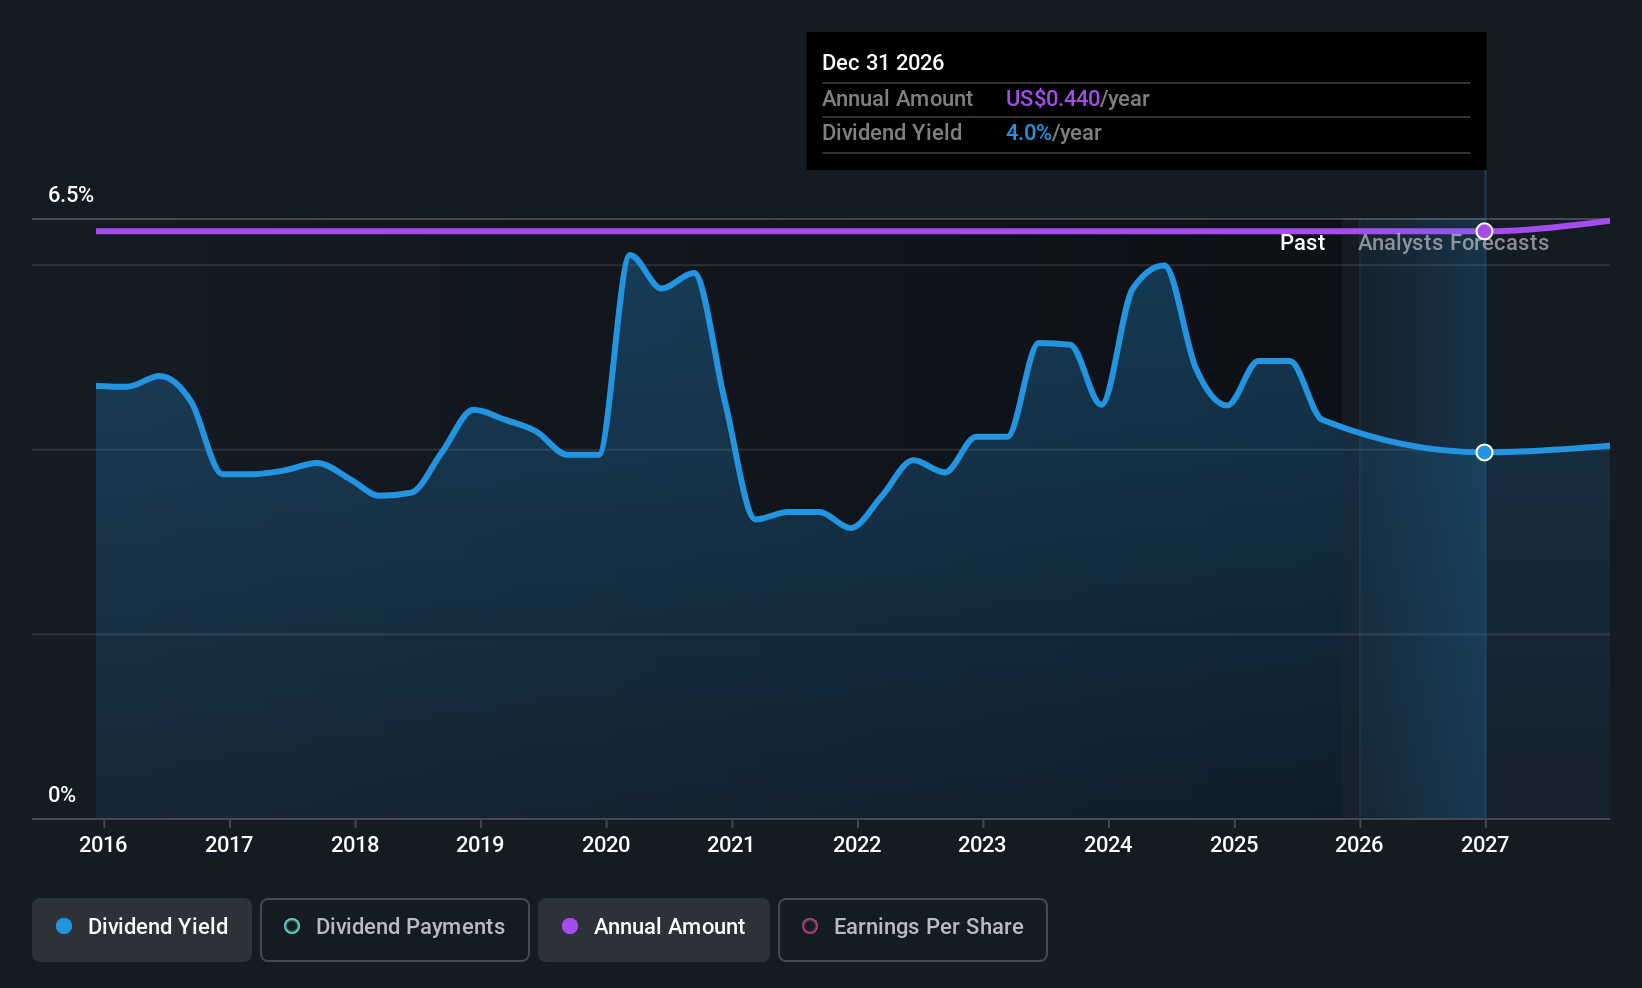Click the 0% y-axis label
Image resolution: width=1642 pixels, height=988 pixels.
[x=62, y=795]
